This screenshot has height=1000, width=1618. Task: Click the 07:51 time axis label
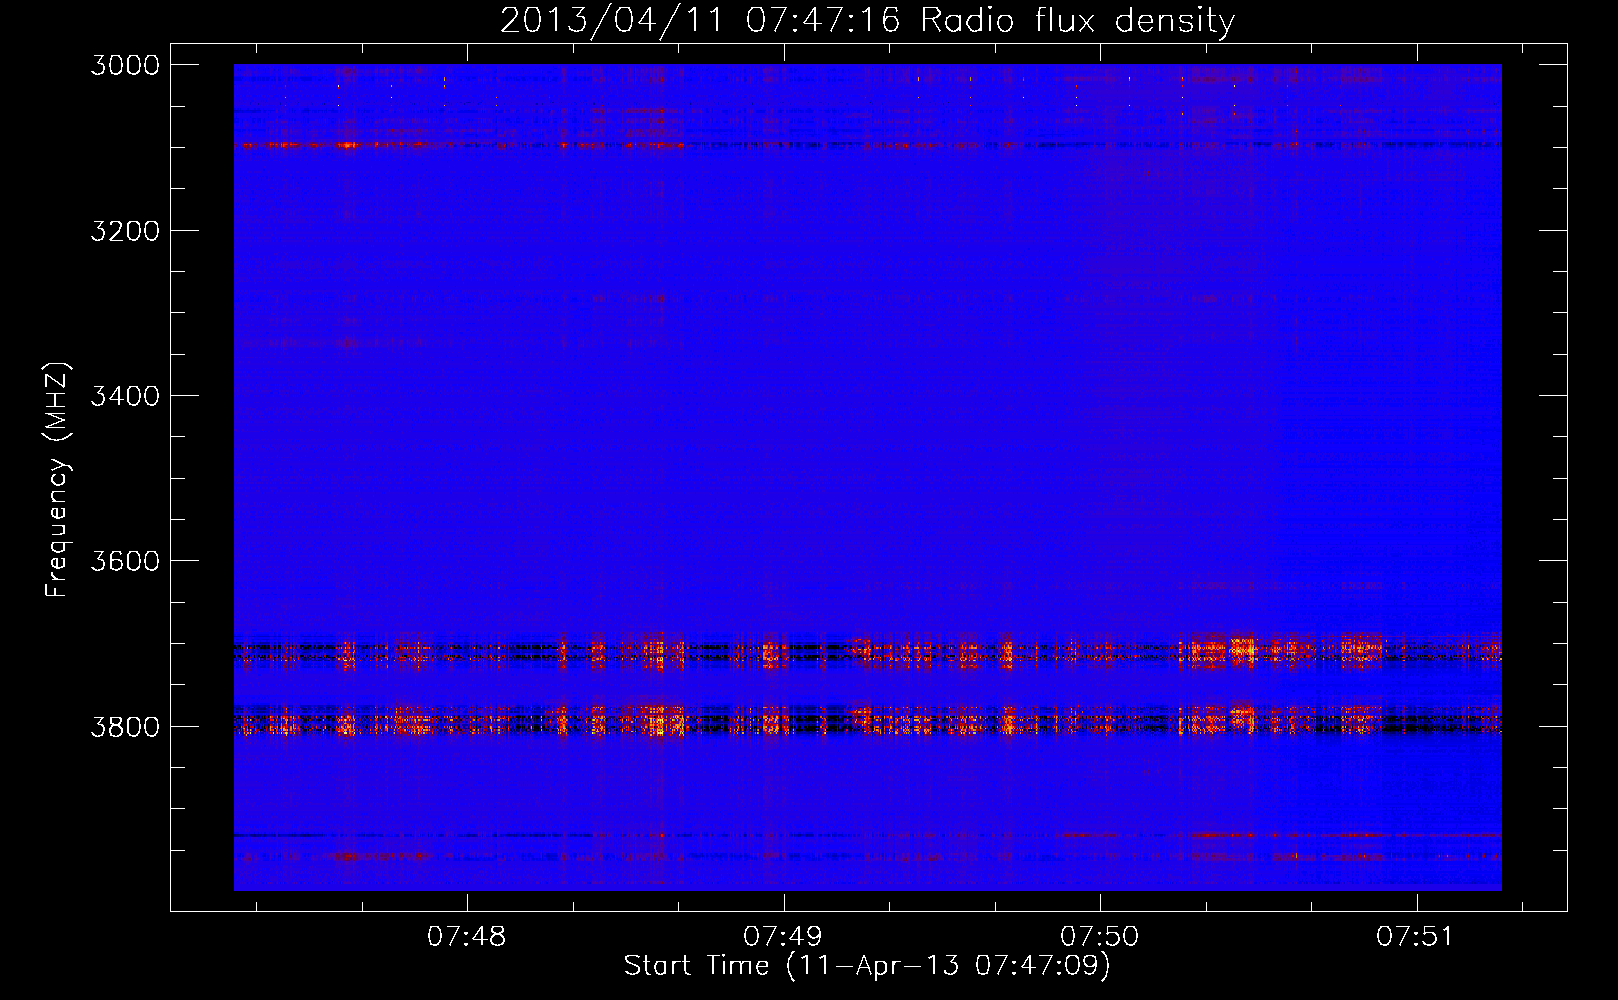pos(1415,937)
